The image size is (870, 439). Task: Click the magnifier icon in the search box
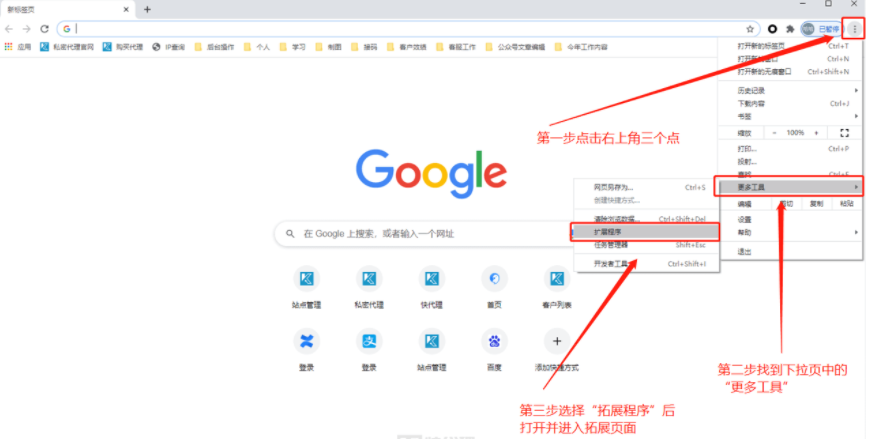290,234
